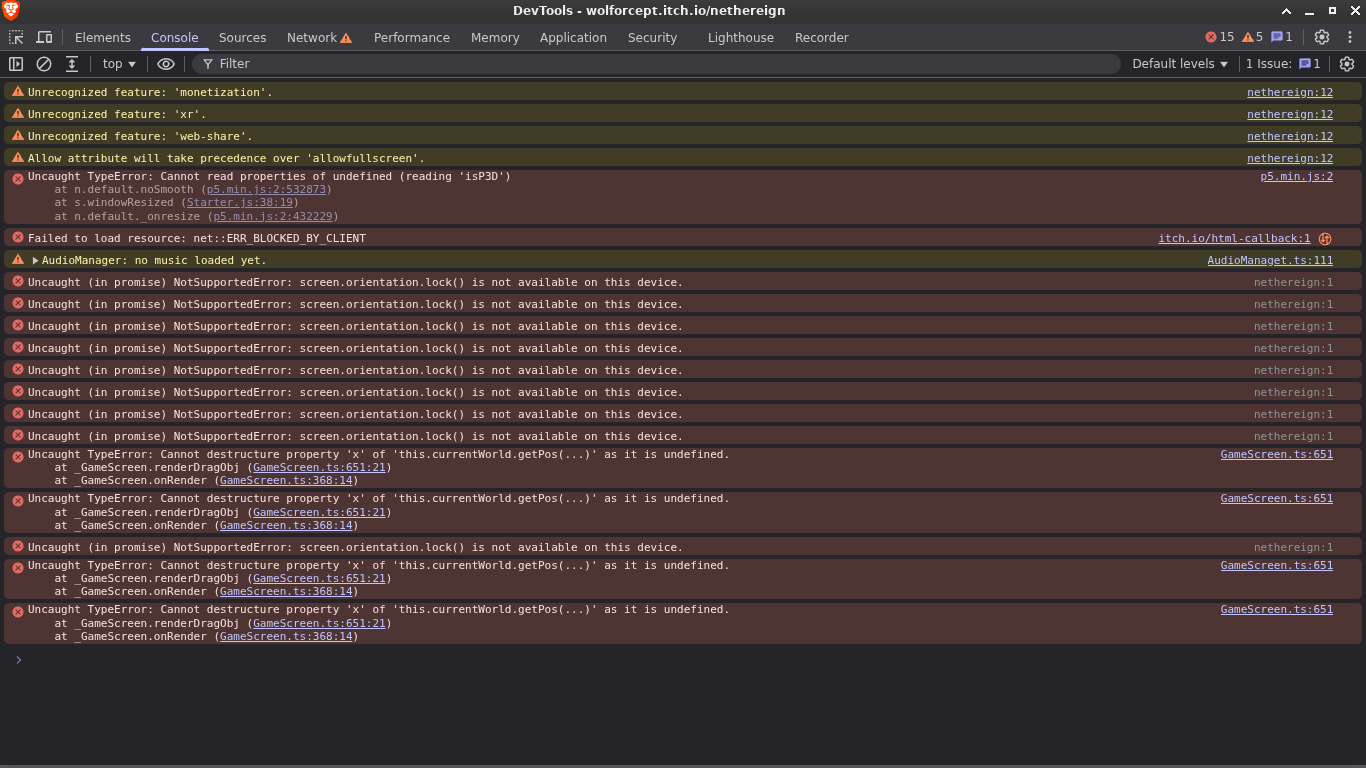Screen dimensions: 1366x768
Task: Follow the first GameScreen.ts:651:21 stack link
Action: [x=319, y=467]
